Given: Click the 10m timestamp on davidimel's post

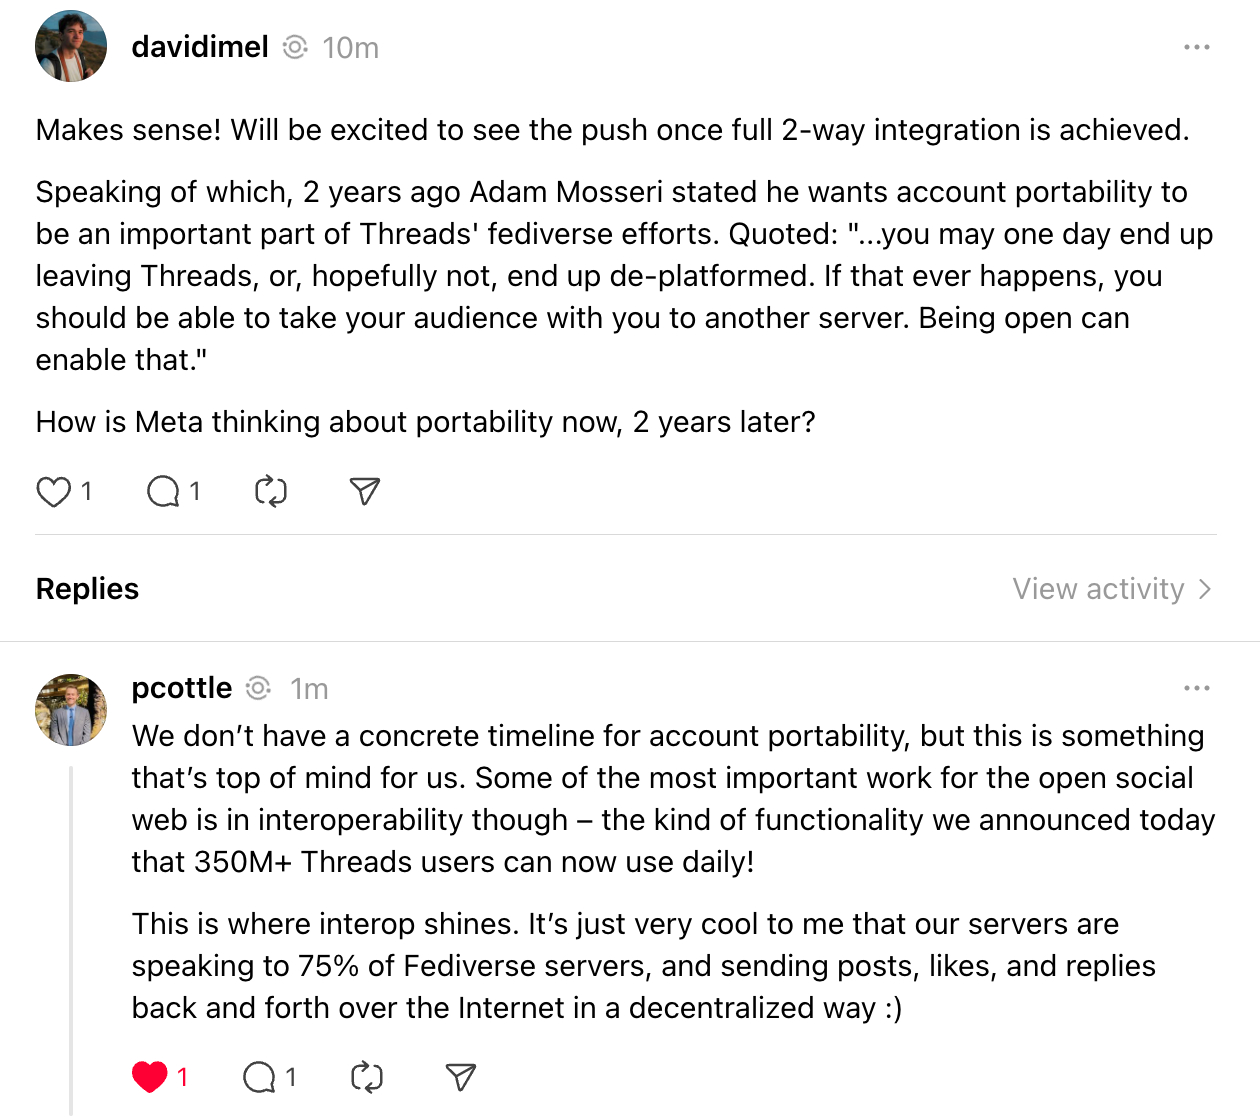Looking at the screenshot, I should click(351, 48).
